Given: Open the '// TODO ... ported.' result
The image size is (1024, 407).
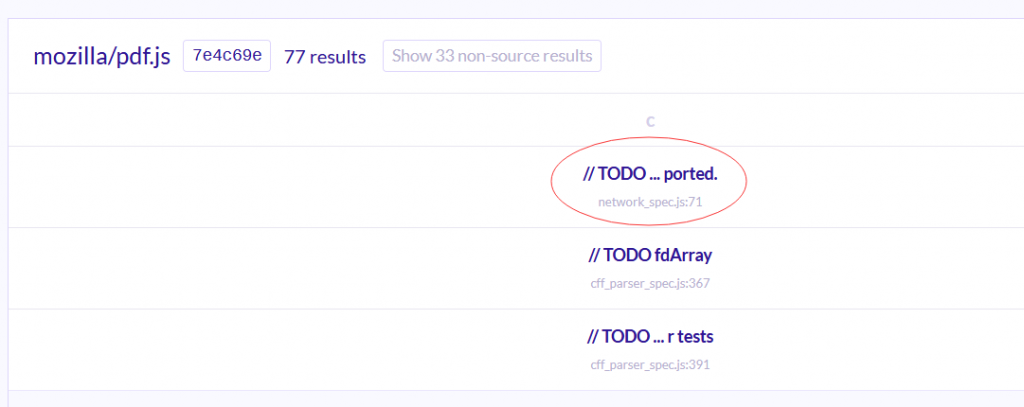Looking at the screenshot, I should click(x=650, y=174).
